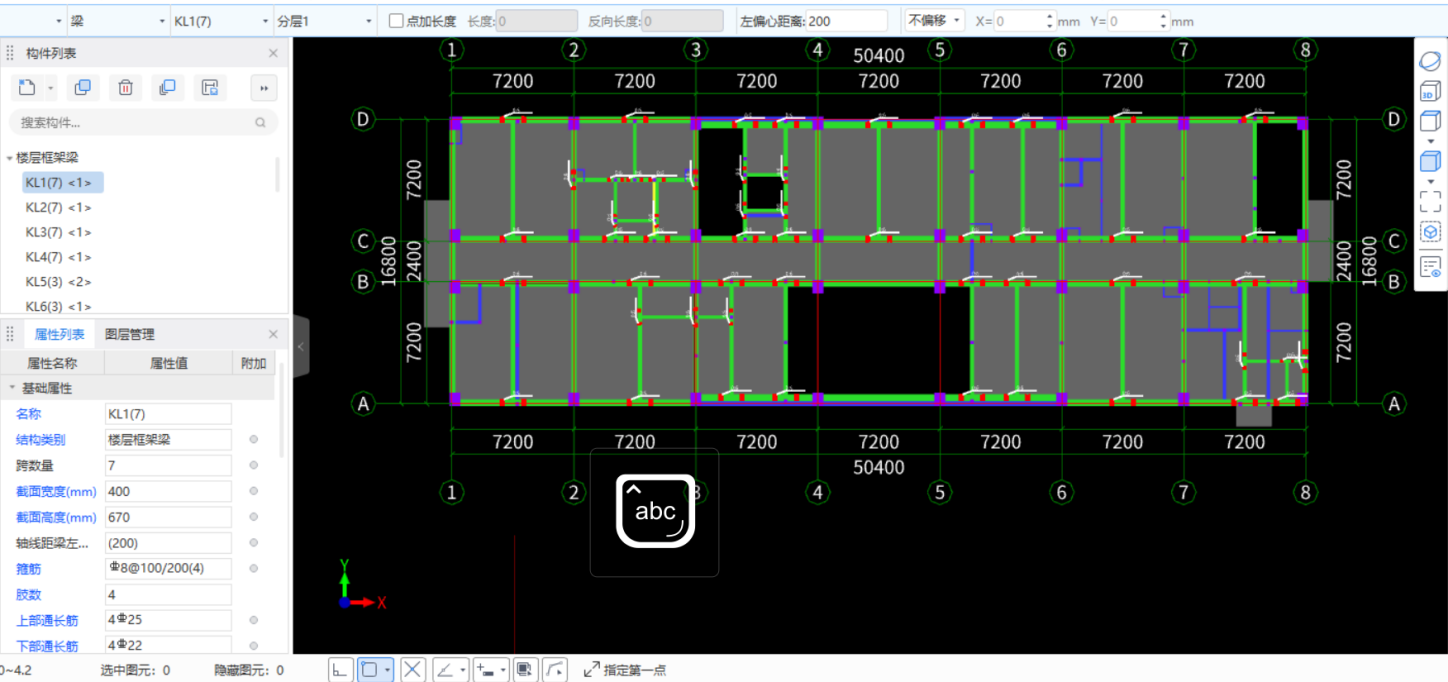Collapse the 基础属性 section
The height and width of the screenshot is (682, 1448).
coord(12,388)
